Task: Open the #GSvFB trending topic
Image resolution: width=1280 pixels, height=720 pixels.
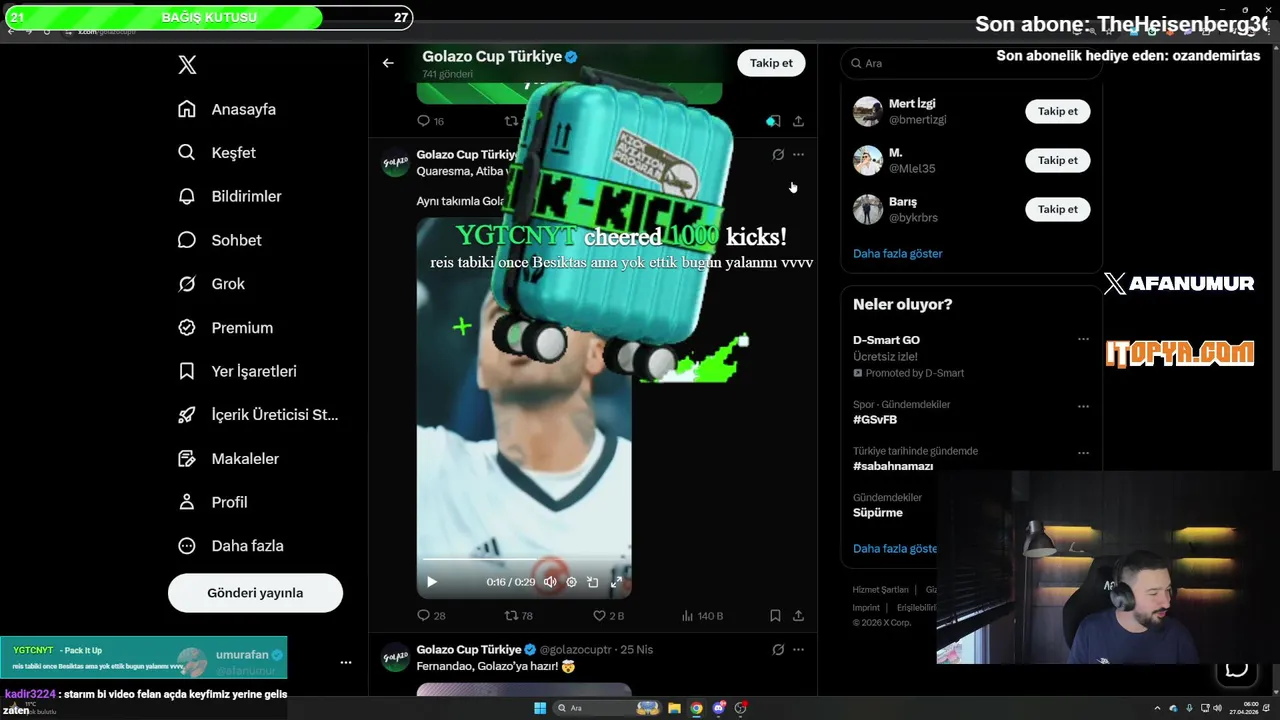Action: pyautogui.click(x=875, y=420)
